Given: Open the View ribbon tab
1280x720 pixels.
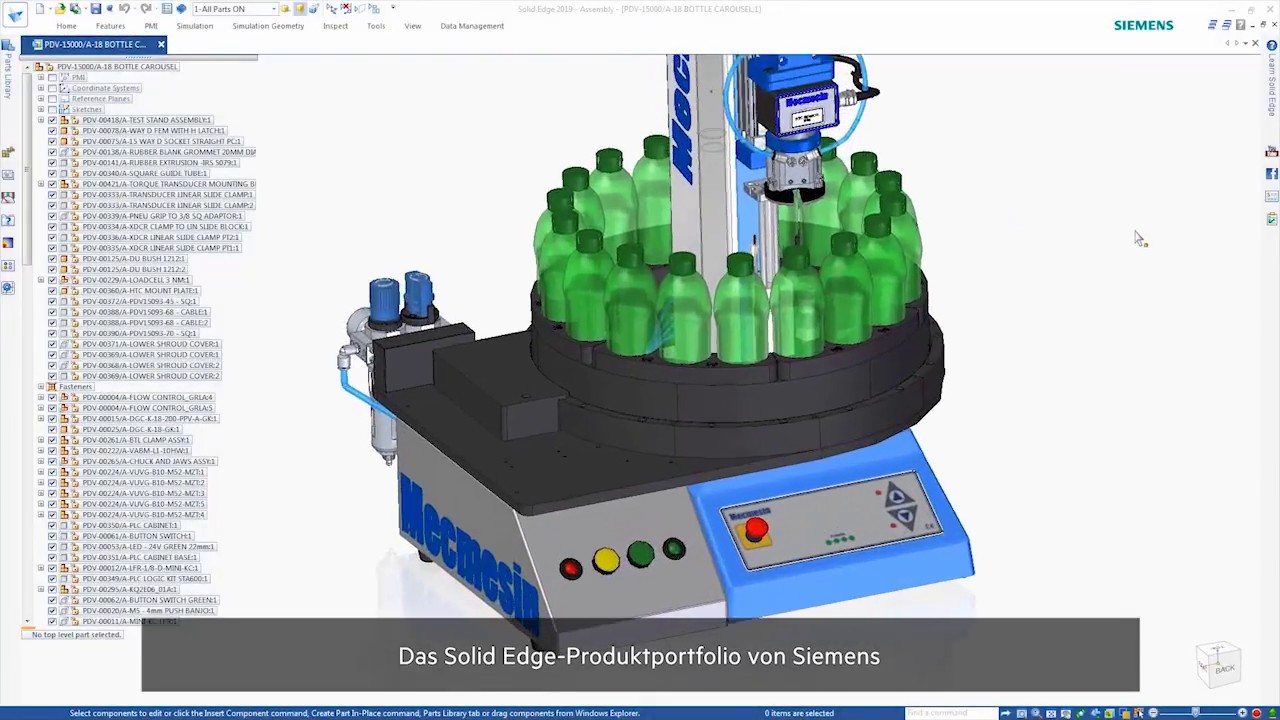Looking at the screenshot, I should click(413, 26).
